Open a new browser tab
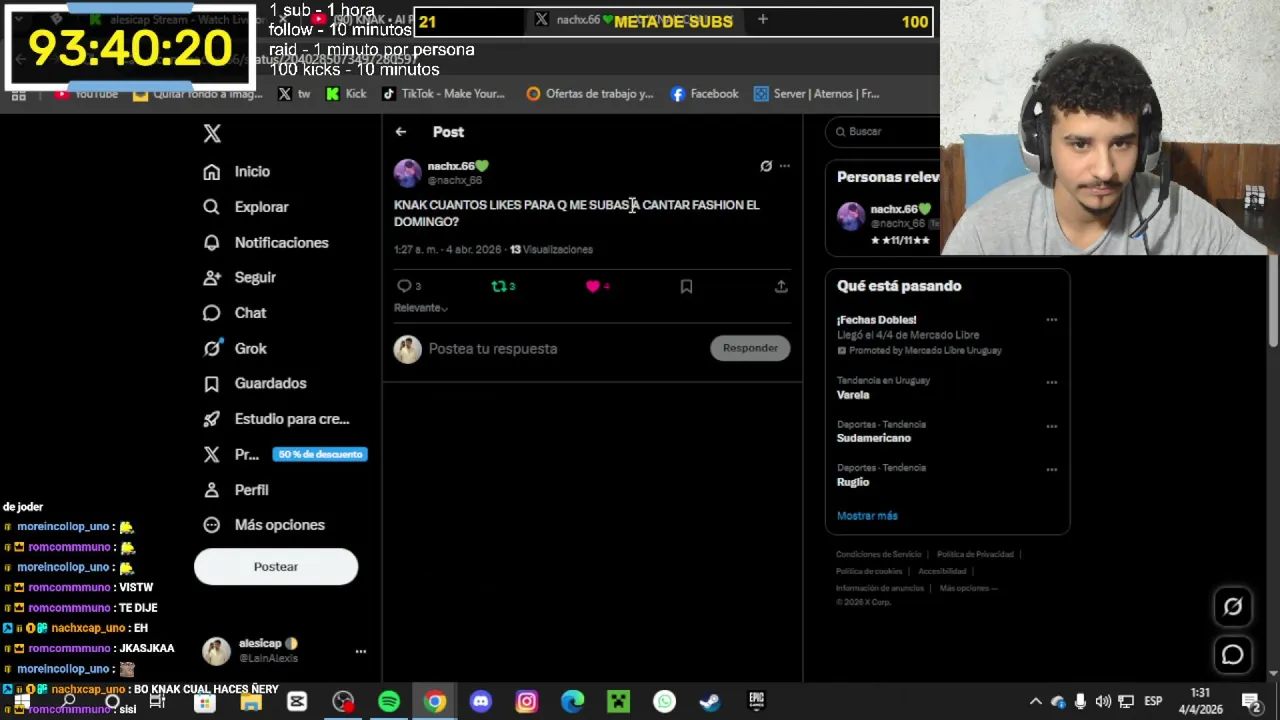The width and height of the screenshot is (1280, 720). coord(762,19)
